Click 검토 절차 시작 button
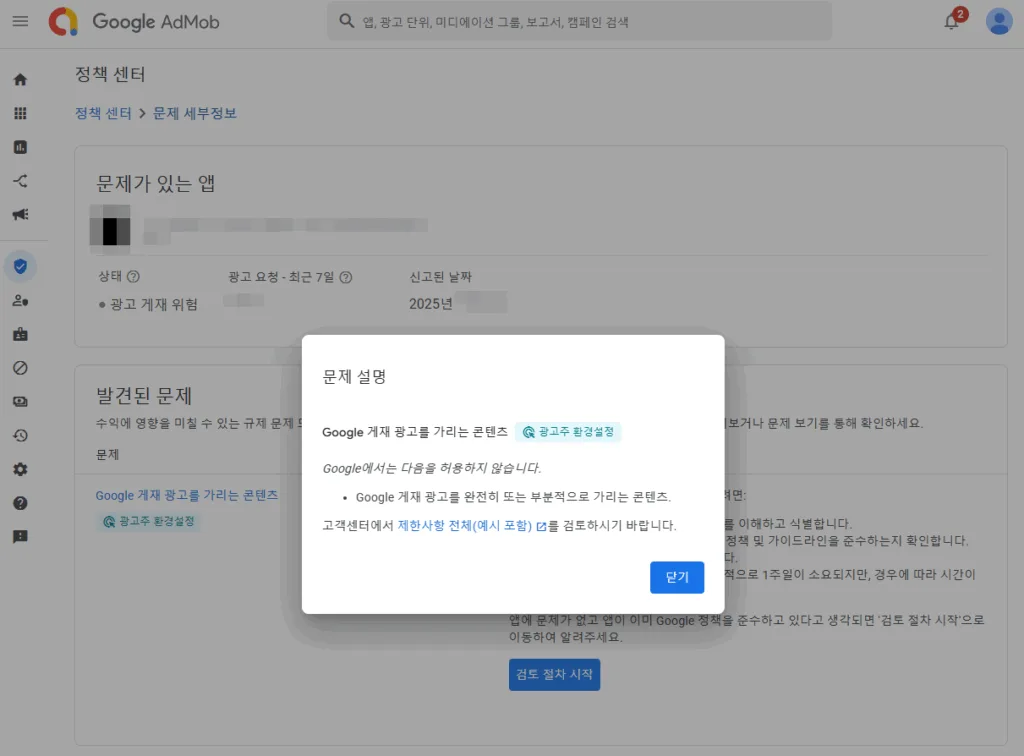 pyautogui.click(x=554, y=674)
